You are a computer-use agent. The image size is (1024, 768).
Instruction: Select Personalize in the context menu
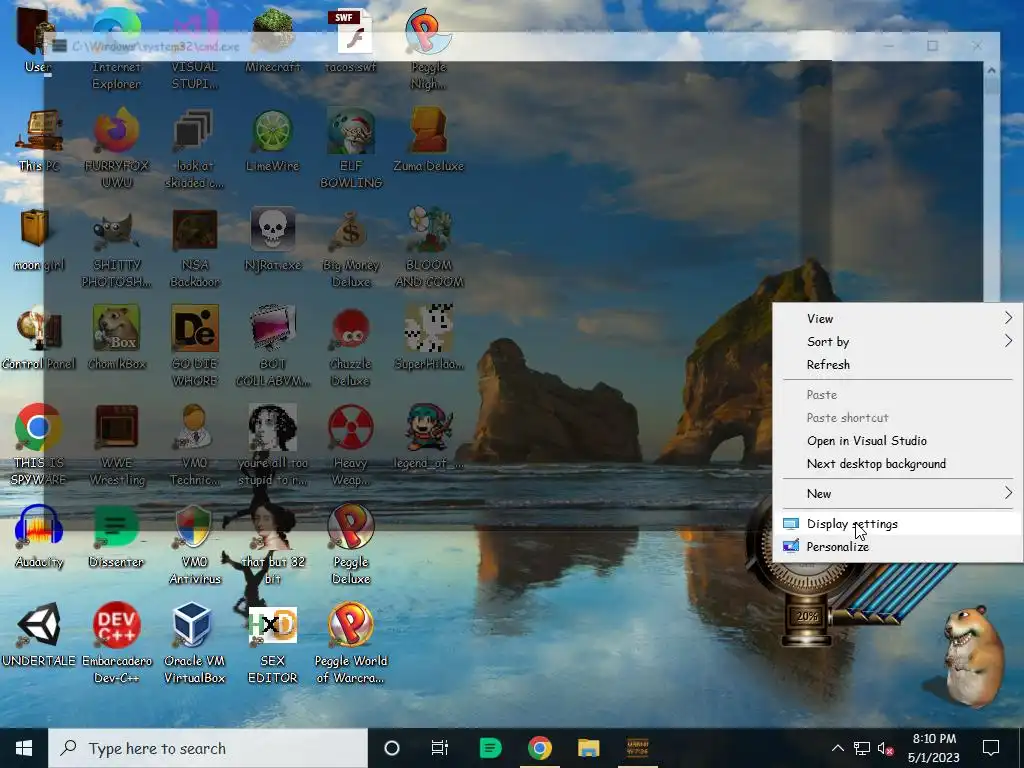click(x=898, y=546)
